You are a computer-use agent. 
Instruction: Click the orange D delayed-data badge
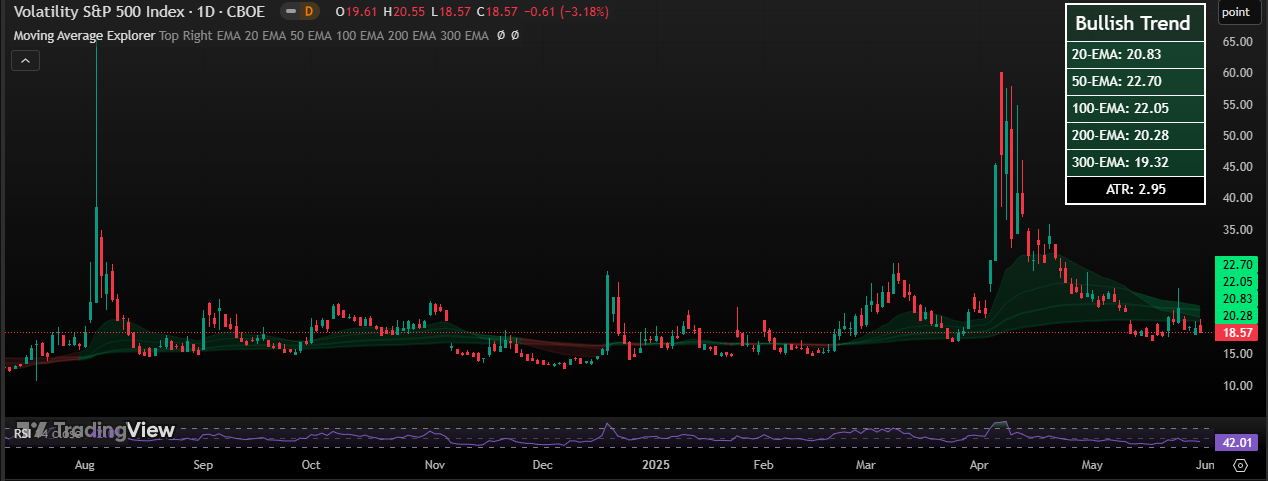coord(309,12)
